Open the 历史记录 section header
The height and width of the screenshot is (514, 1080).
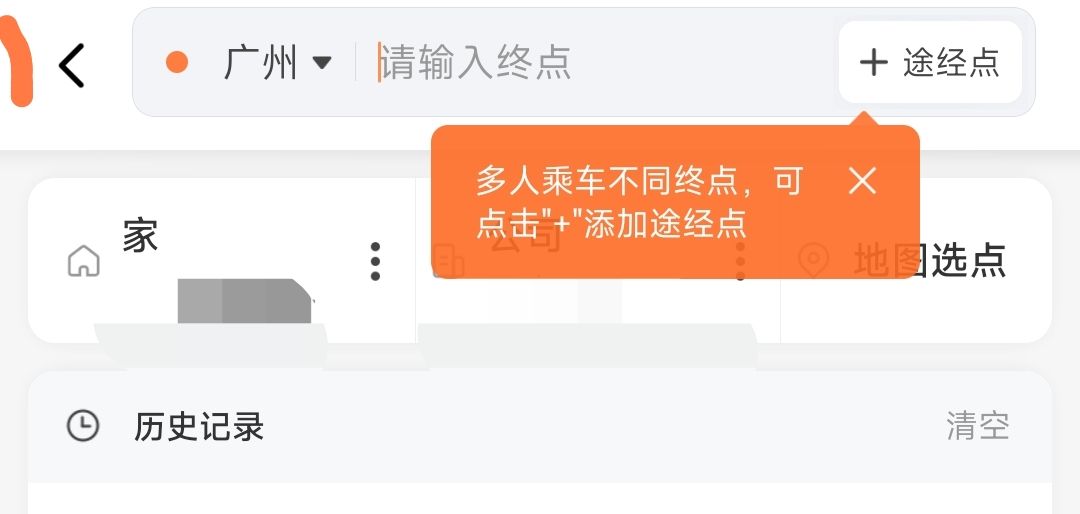tap(199, 426)
